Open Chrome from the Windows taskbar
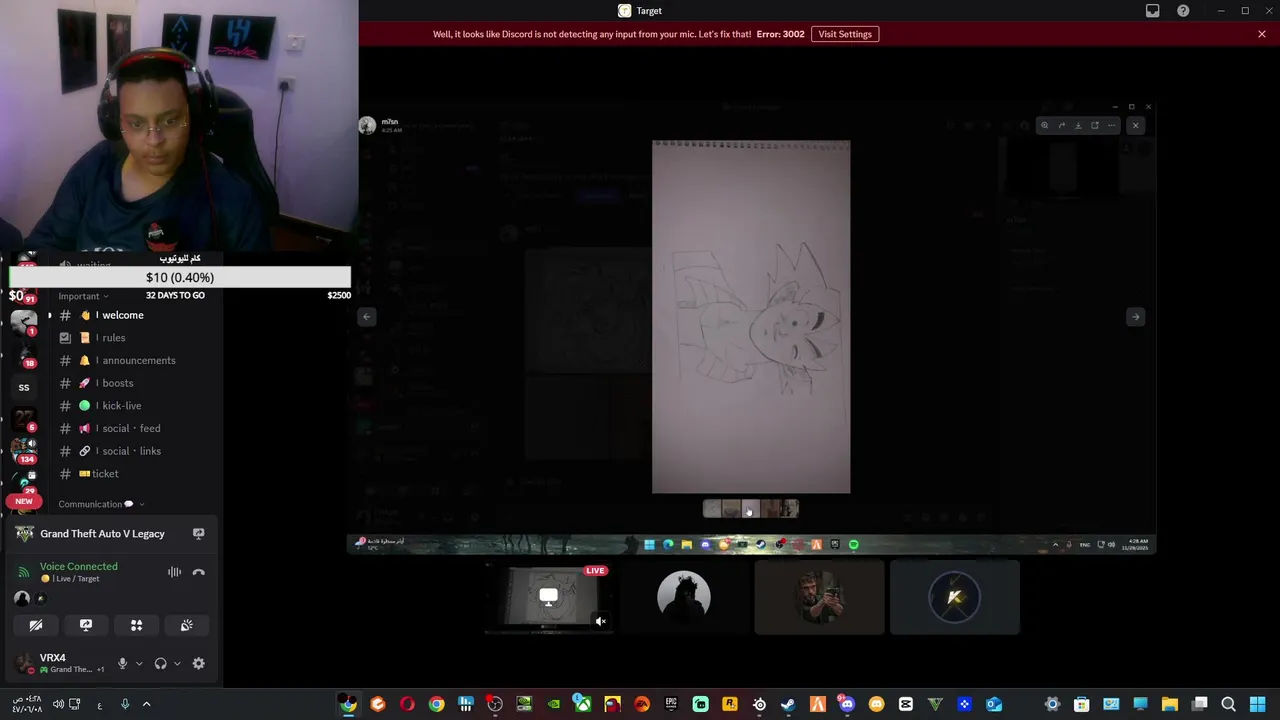Viewport: 1280px width, 720px height. [x=436, y=704]
